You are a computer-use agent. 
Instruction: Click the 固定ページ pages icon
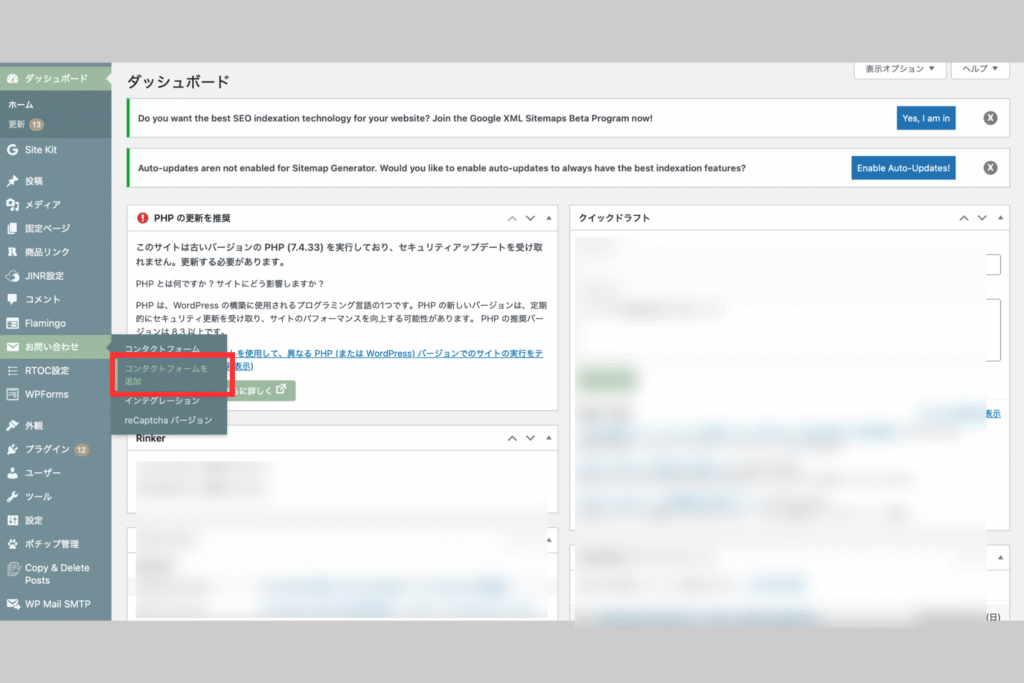(x=12, y=228)
